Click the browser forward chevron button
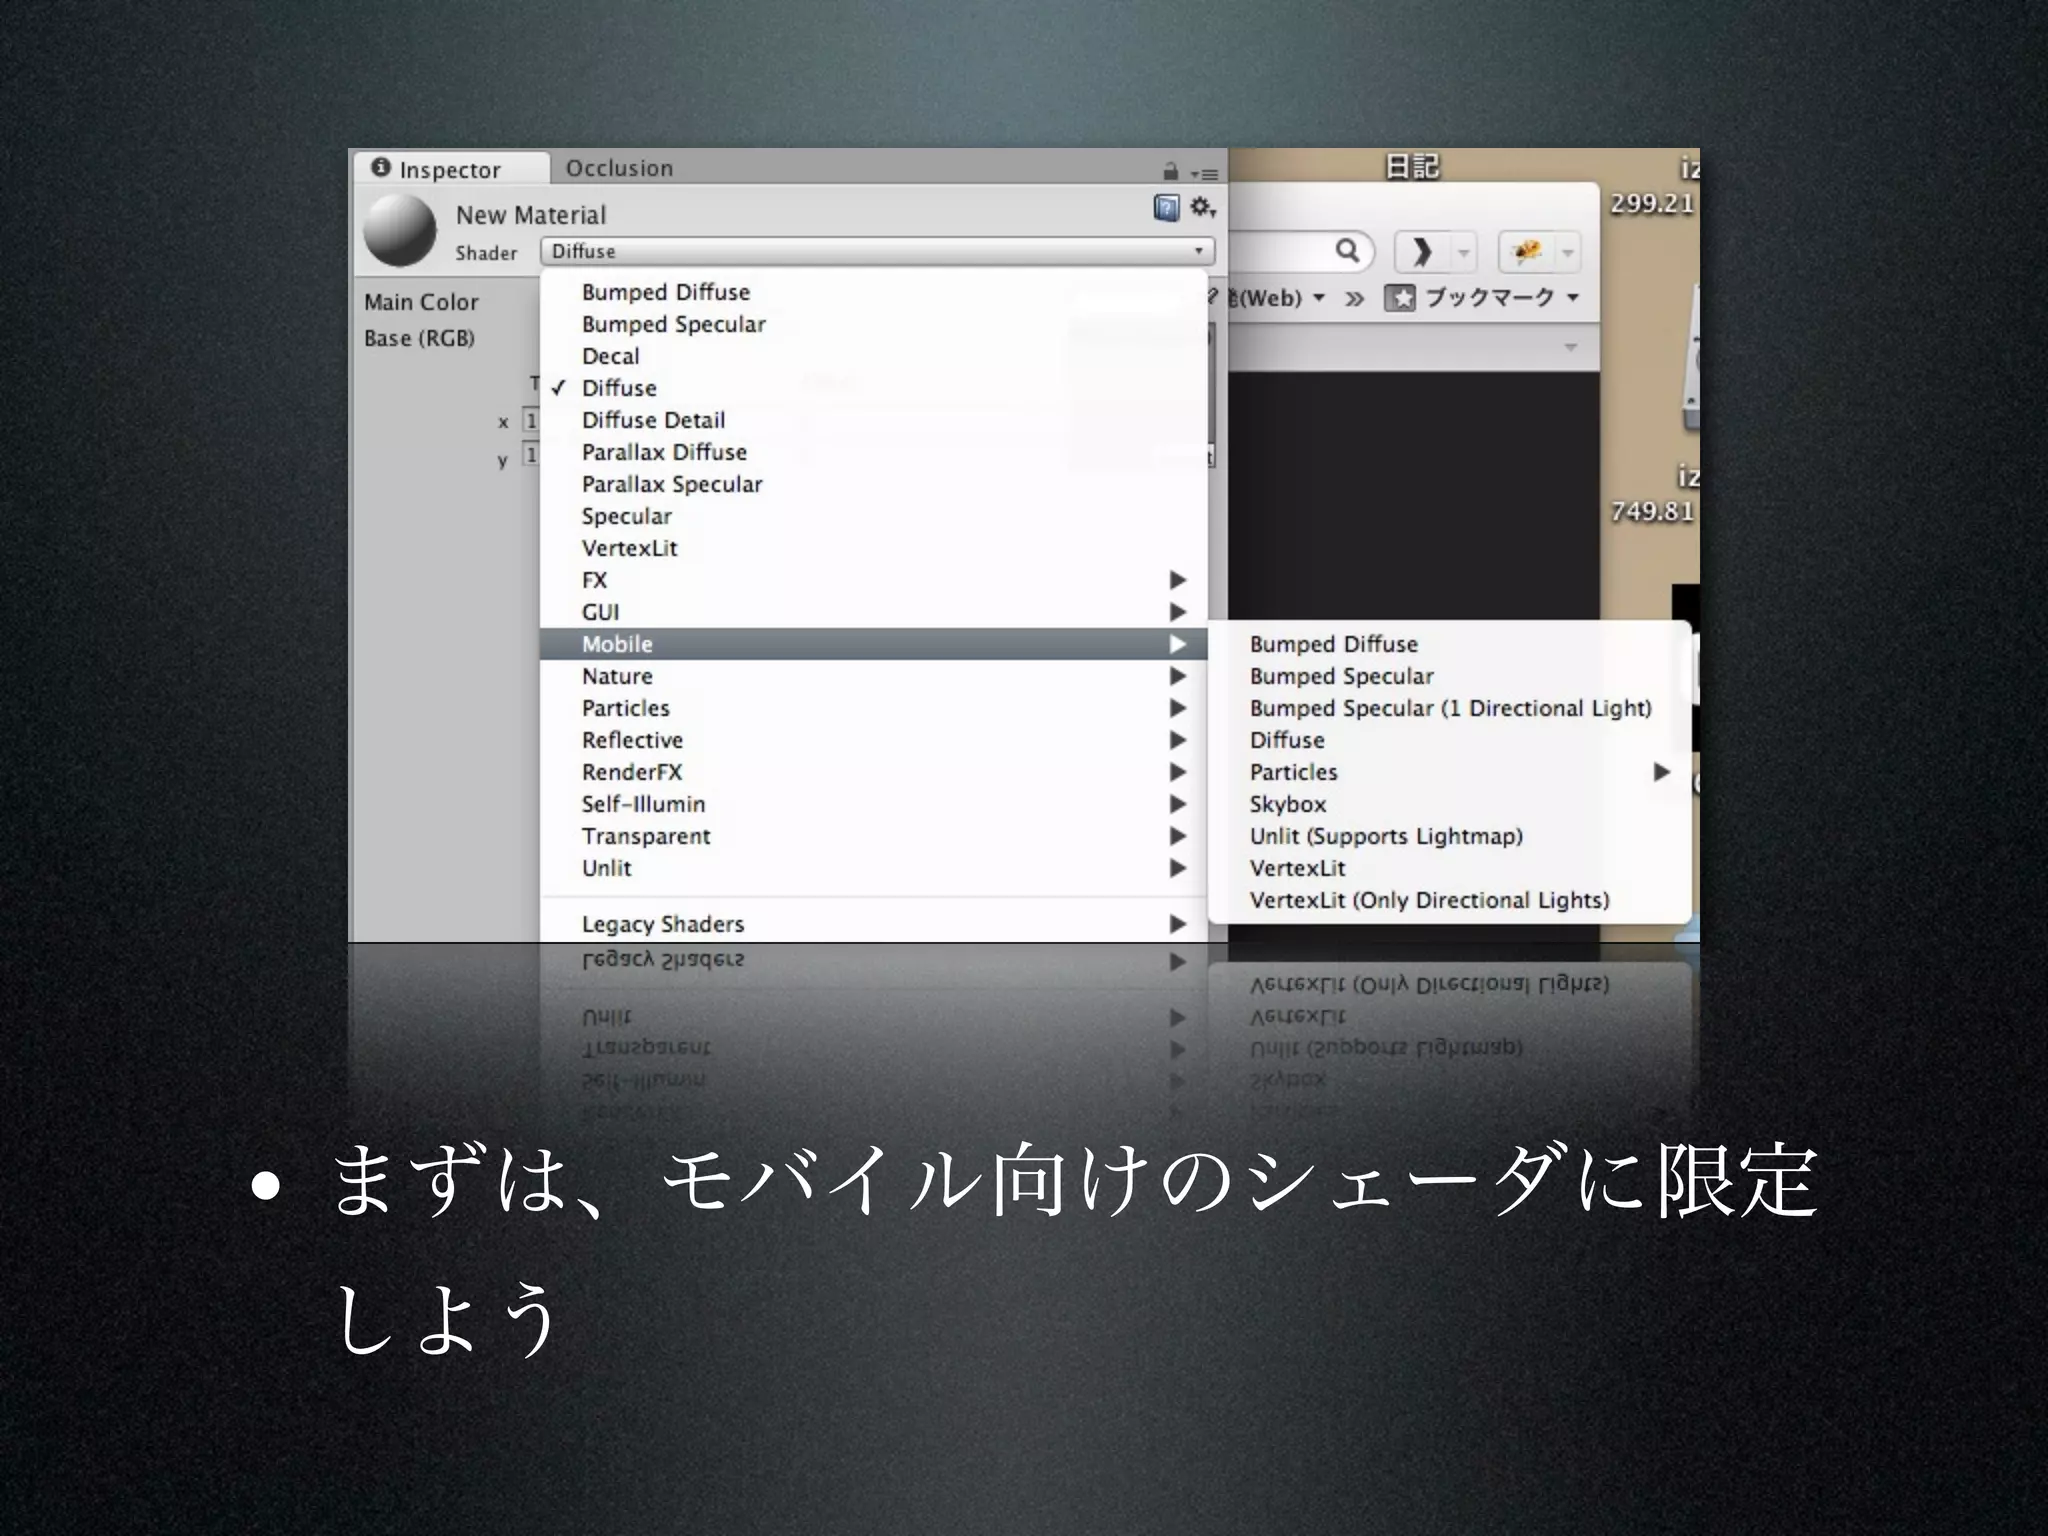Image resolution: width=2048 pixels, height=1536 pixels. click(1421, 251)
